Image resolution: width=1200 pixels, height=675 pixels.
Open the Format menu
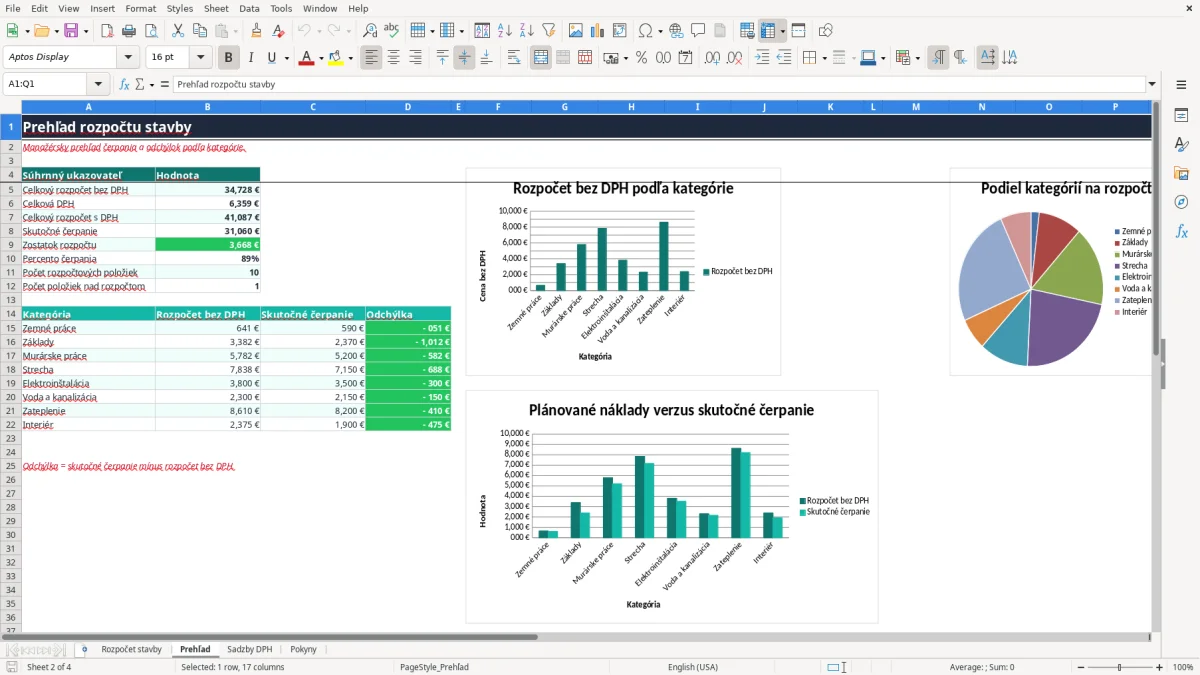pyautogui.click(x=140, y=8)
